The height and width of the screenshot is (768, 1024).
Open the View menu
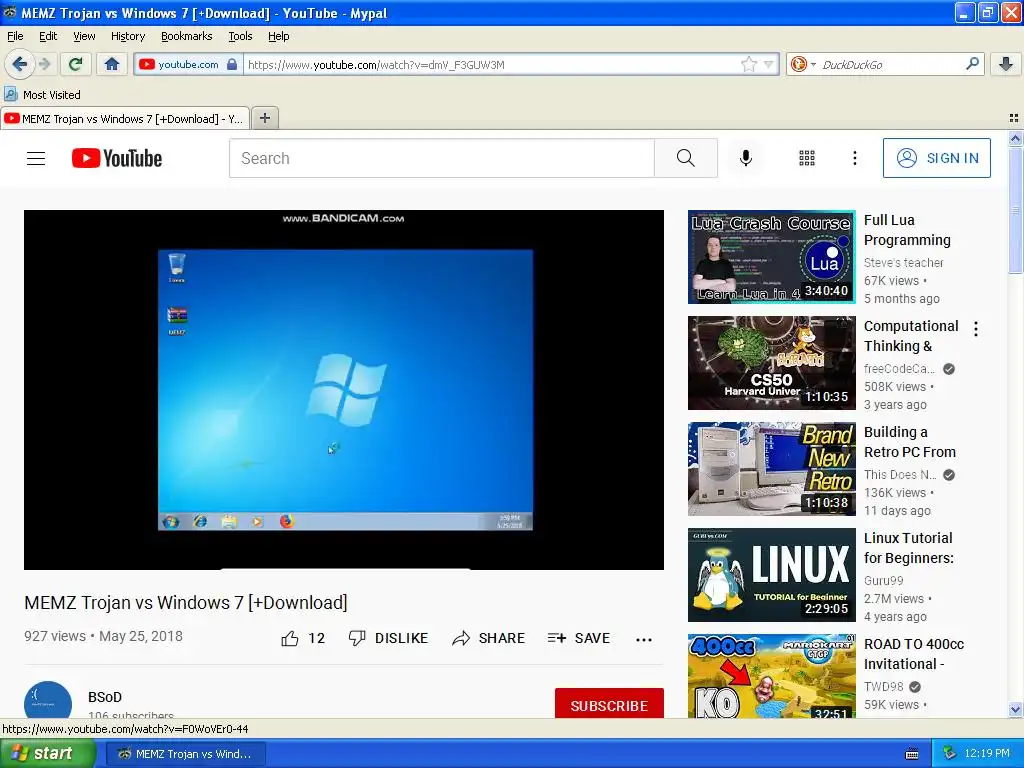point(84,36)
